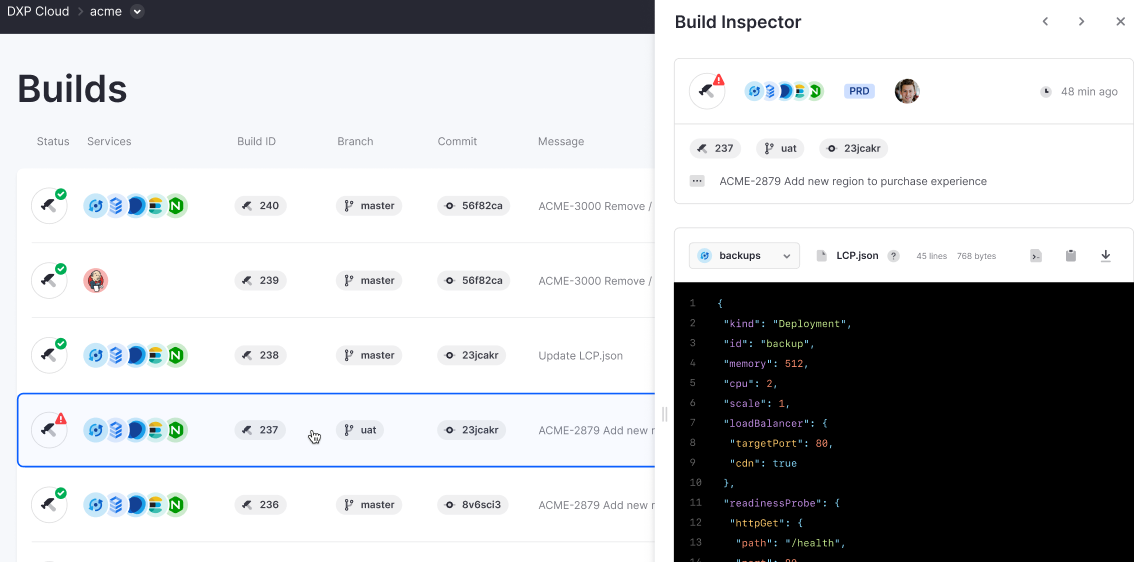Click the help question mark beside LCP.json
This screenshot has height=562, width=1144.
click(894, 256)
